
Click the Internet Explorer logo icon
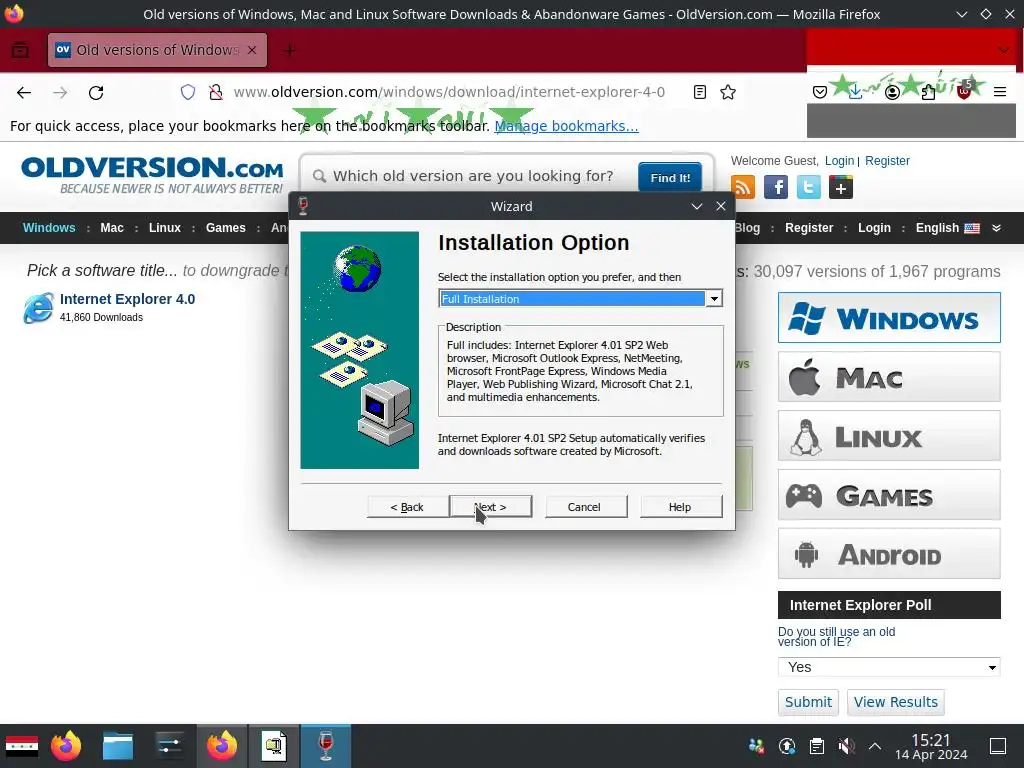[x=39, y=308]
